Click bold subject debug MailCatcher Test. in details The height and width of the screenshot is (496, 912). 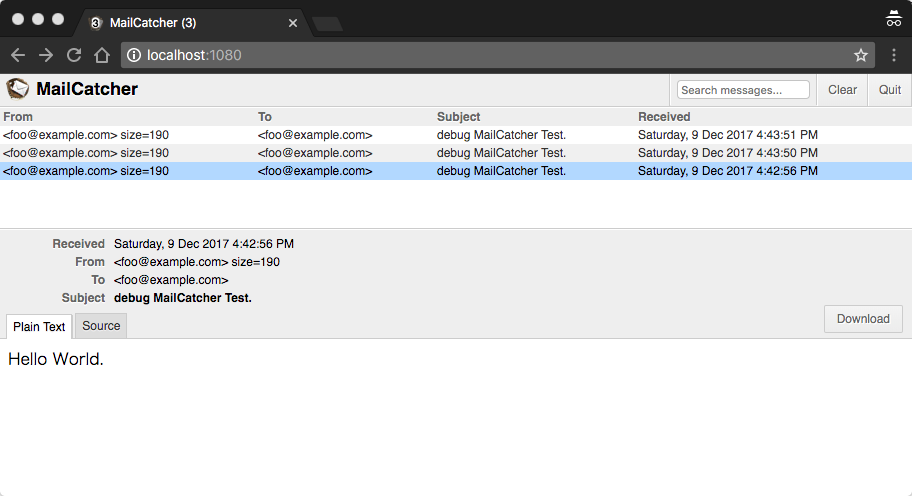coord(183,298)
